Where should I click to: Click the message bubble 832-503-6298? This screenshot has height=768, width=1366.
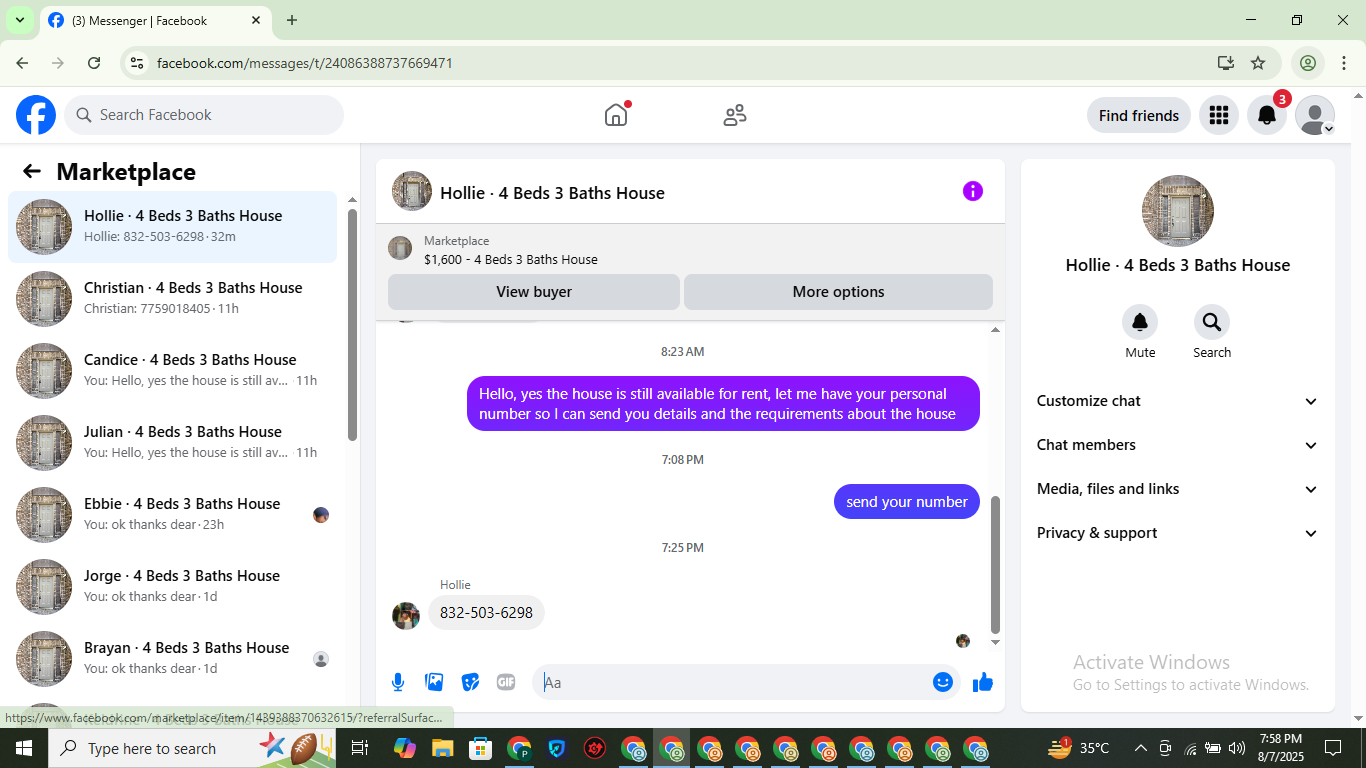tap(486, 613)
